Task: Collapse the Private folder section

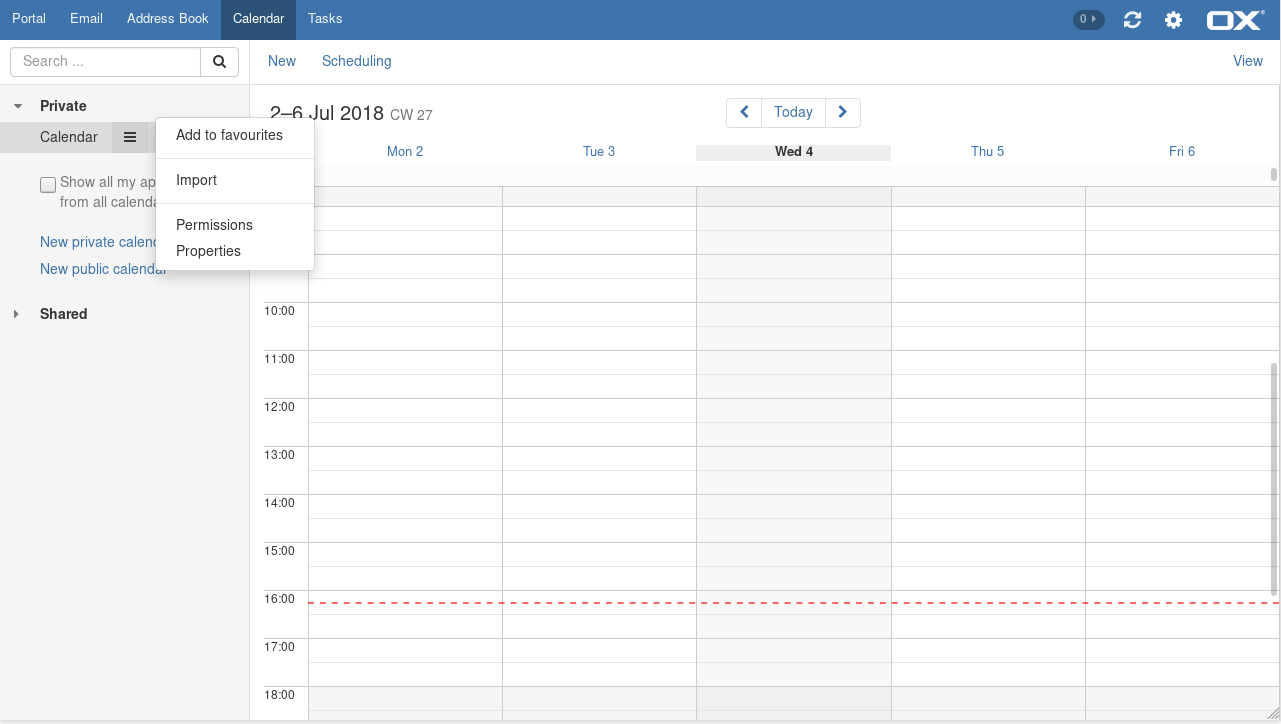Action: click(18, 106)
